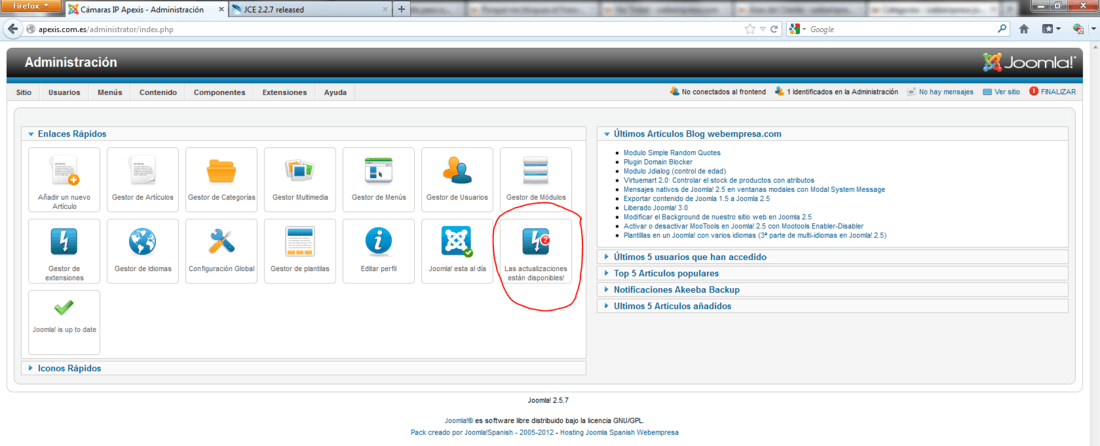1100x446 pixels.
Task: Open new browser tab with plus
Action: [x=401, y=9]
